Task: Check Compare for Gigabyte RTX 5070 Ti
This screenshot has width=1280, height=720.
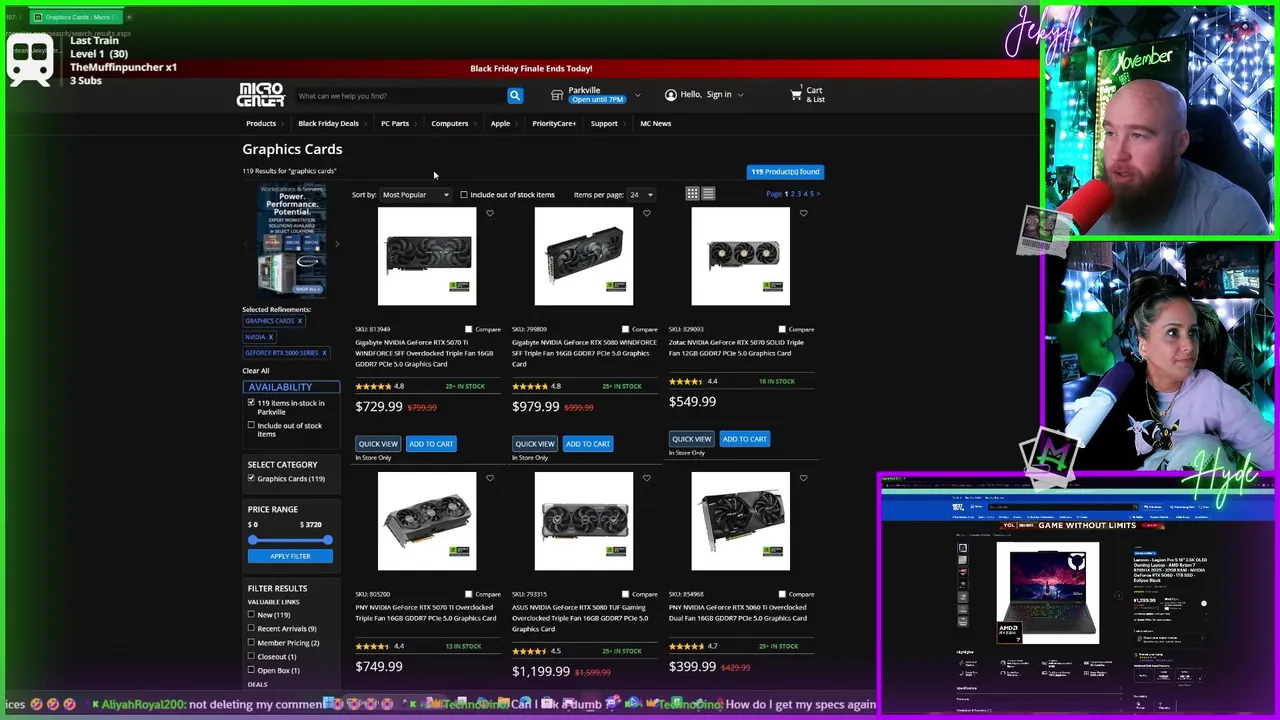Action: 468,329
